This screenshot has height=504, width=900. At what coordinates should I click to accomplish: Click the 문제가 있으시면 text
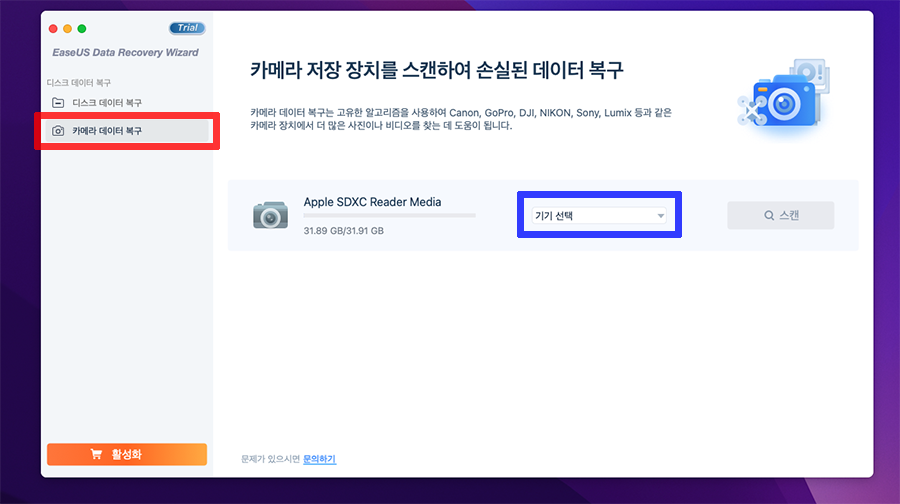tap(270, 459)
